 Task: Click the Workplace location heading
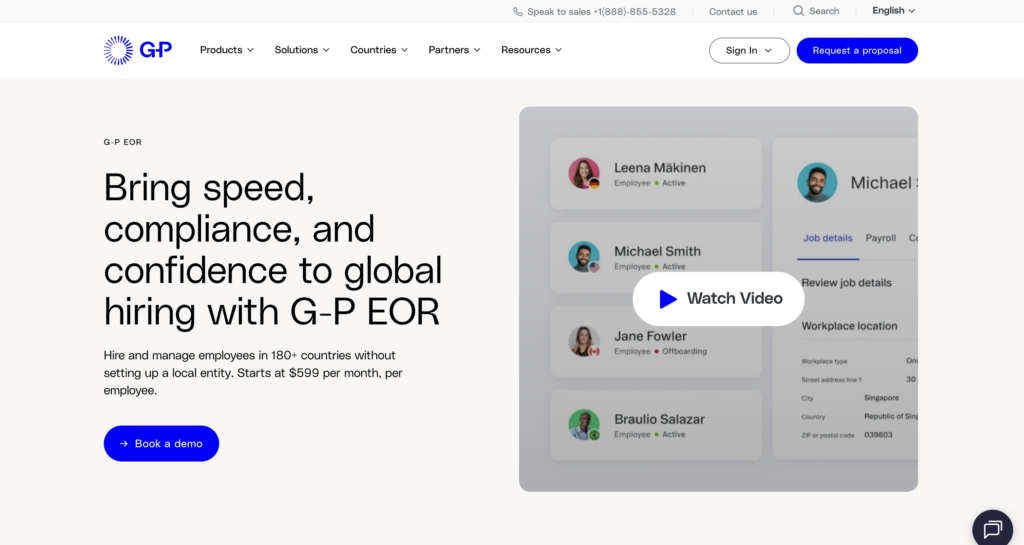(849, 326)
